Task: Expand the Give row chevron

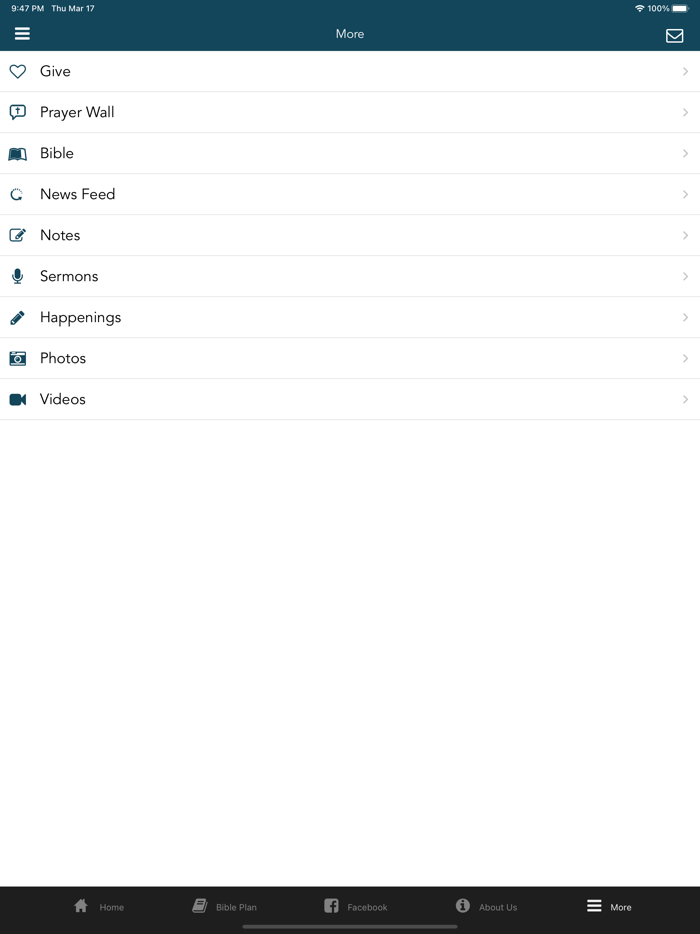Action: [x=685, y=72]
